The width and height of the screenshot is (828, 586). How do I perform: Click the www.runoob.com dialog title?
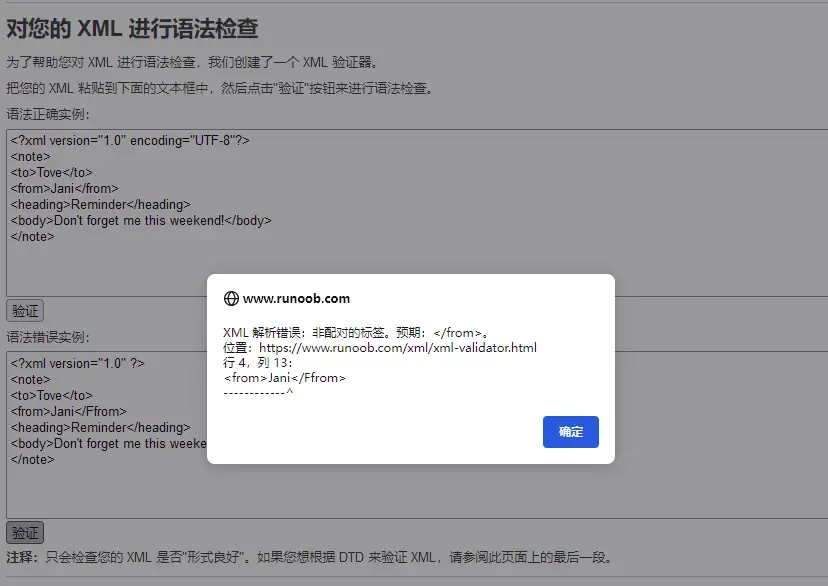click(296, 298)
